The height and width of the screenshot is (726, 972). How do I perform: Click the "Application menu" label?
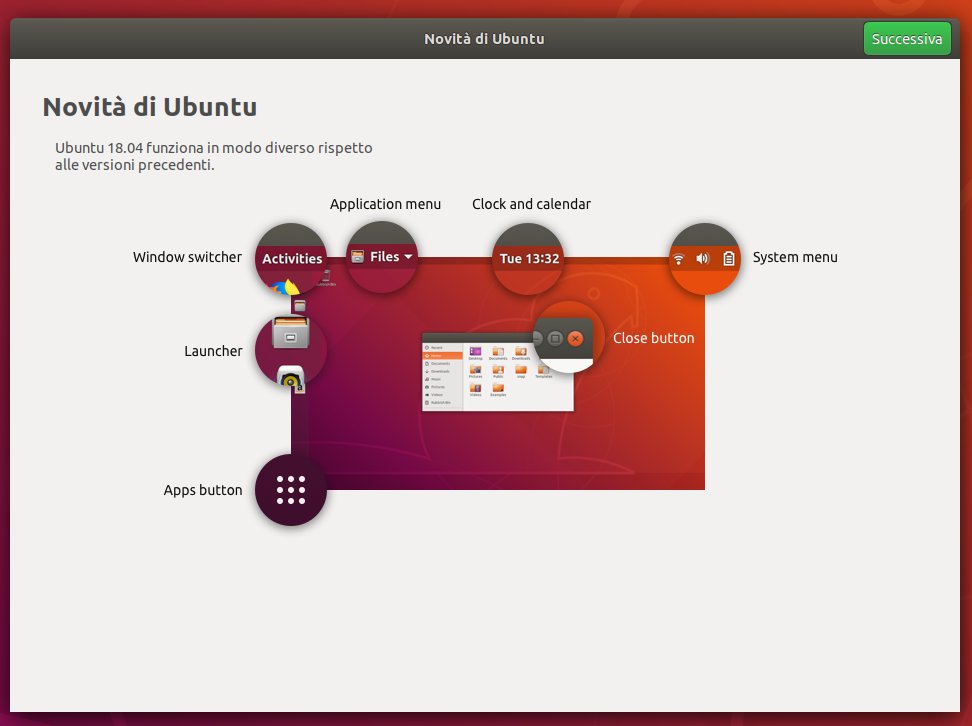pos(385,205)
